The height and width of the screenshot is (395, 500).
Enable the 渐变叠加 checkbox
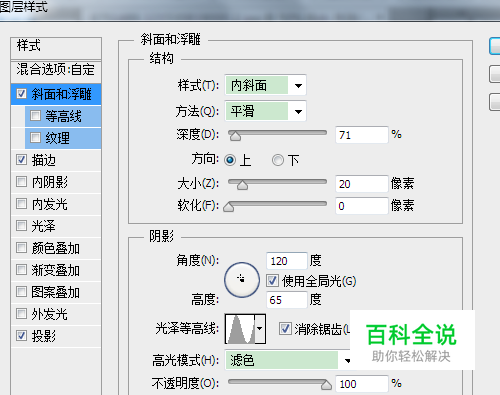22,270
